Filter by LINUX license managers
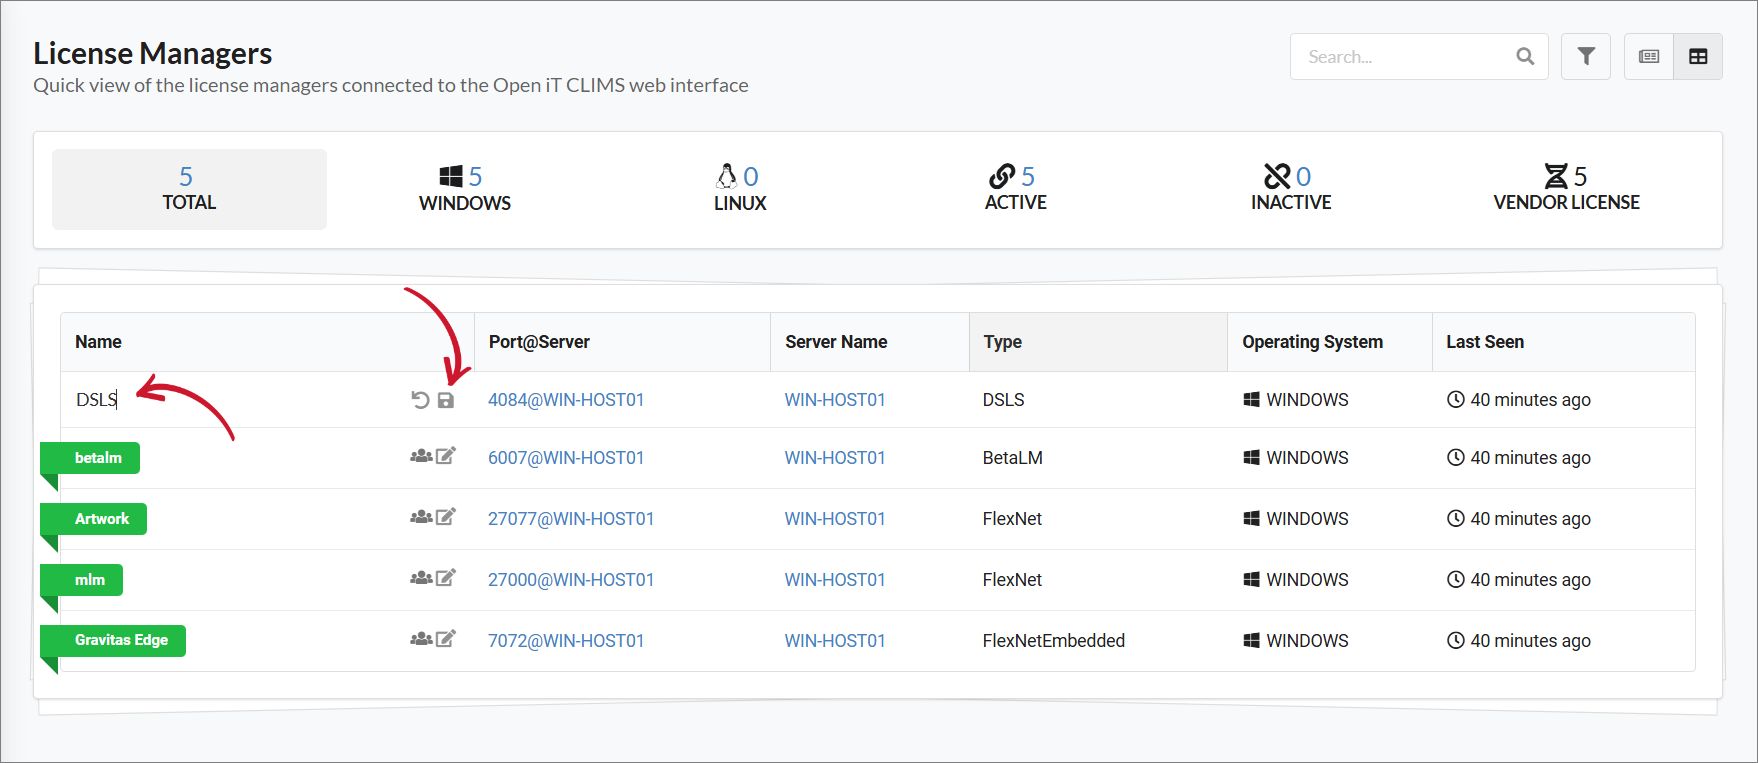This screenshot has height=763, width=1758. pyautogui.click(x=740, y=189)
